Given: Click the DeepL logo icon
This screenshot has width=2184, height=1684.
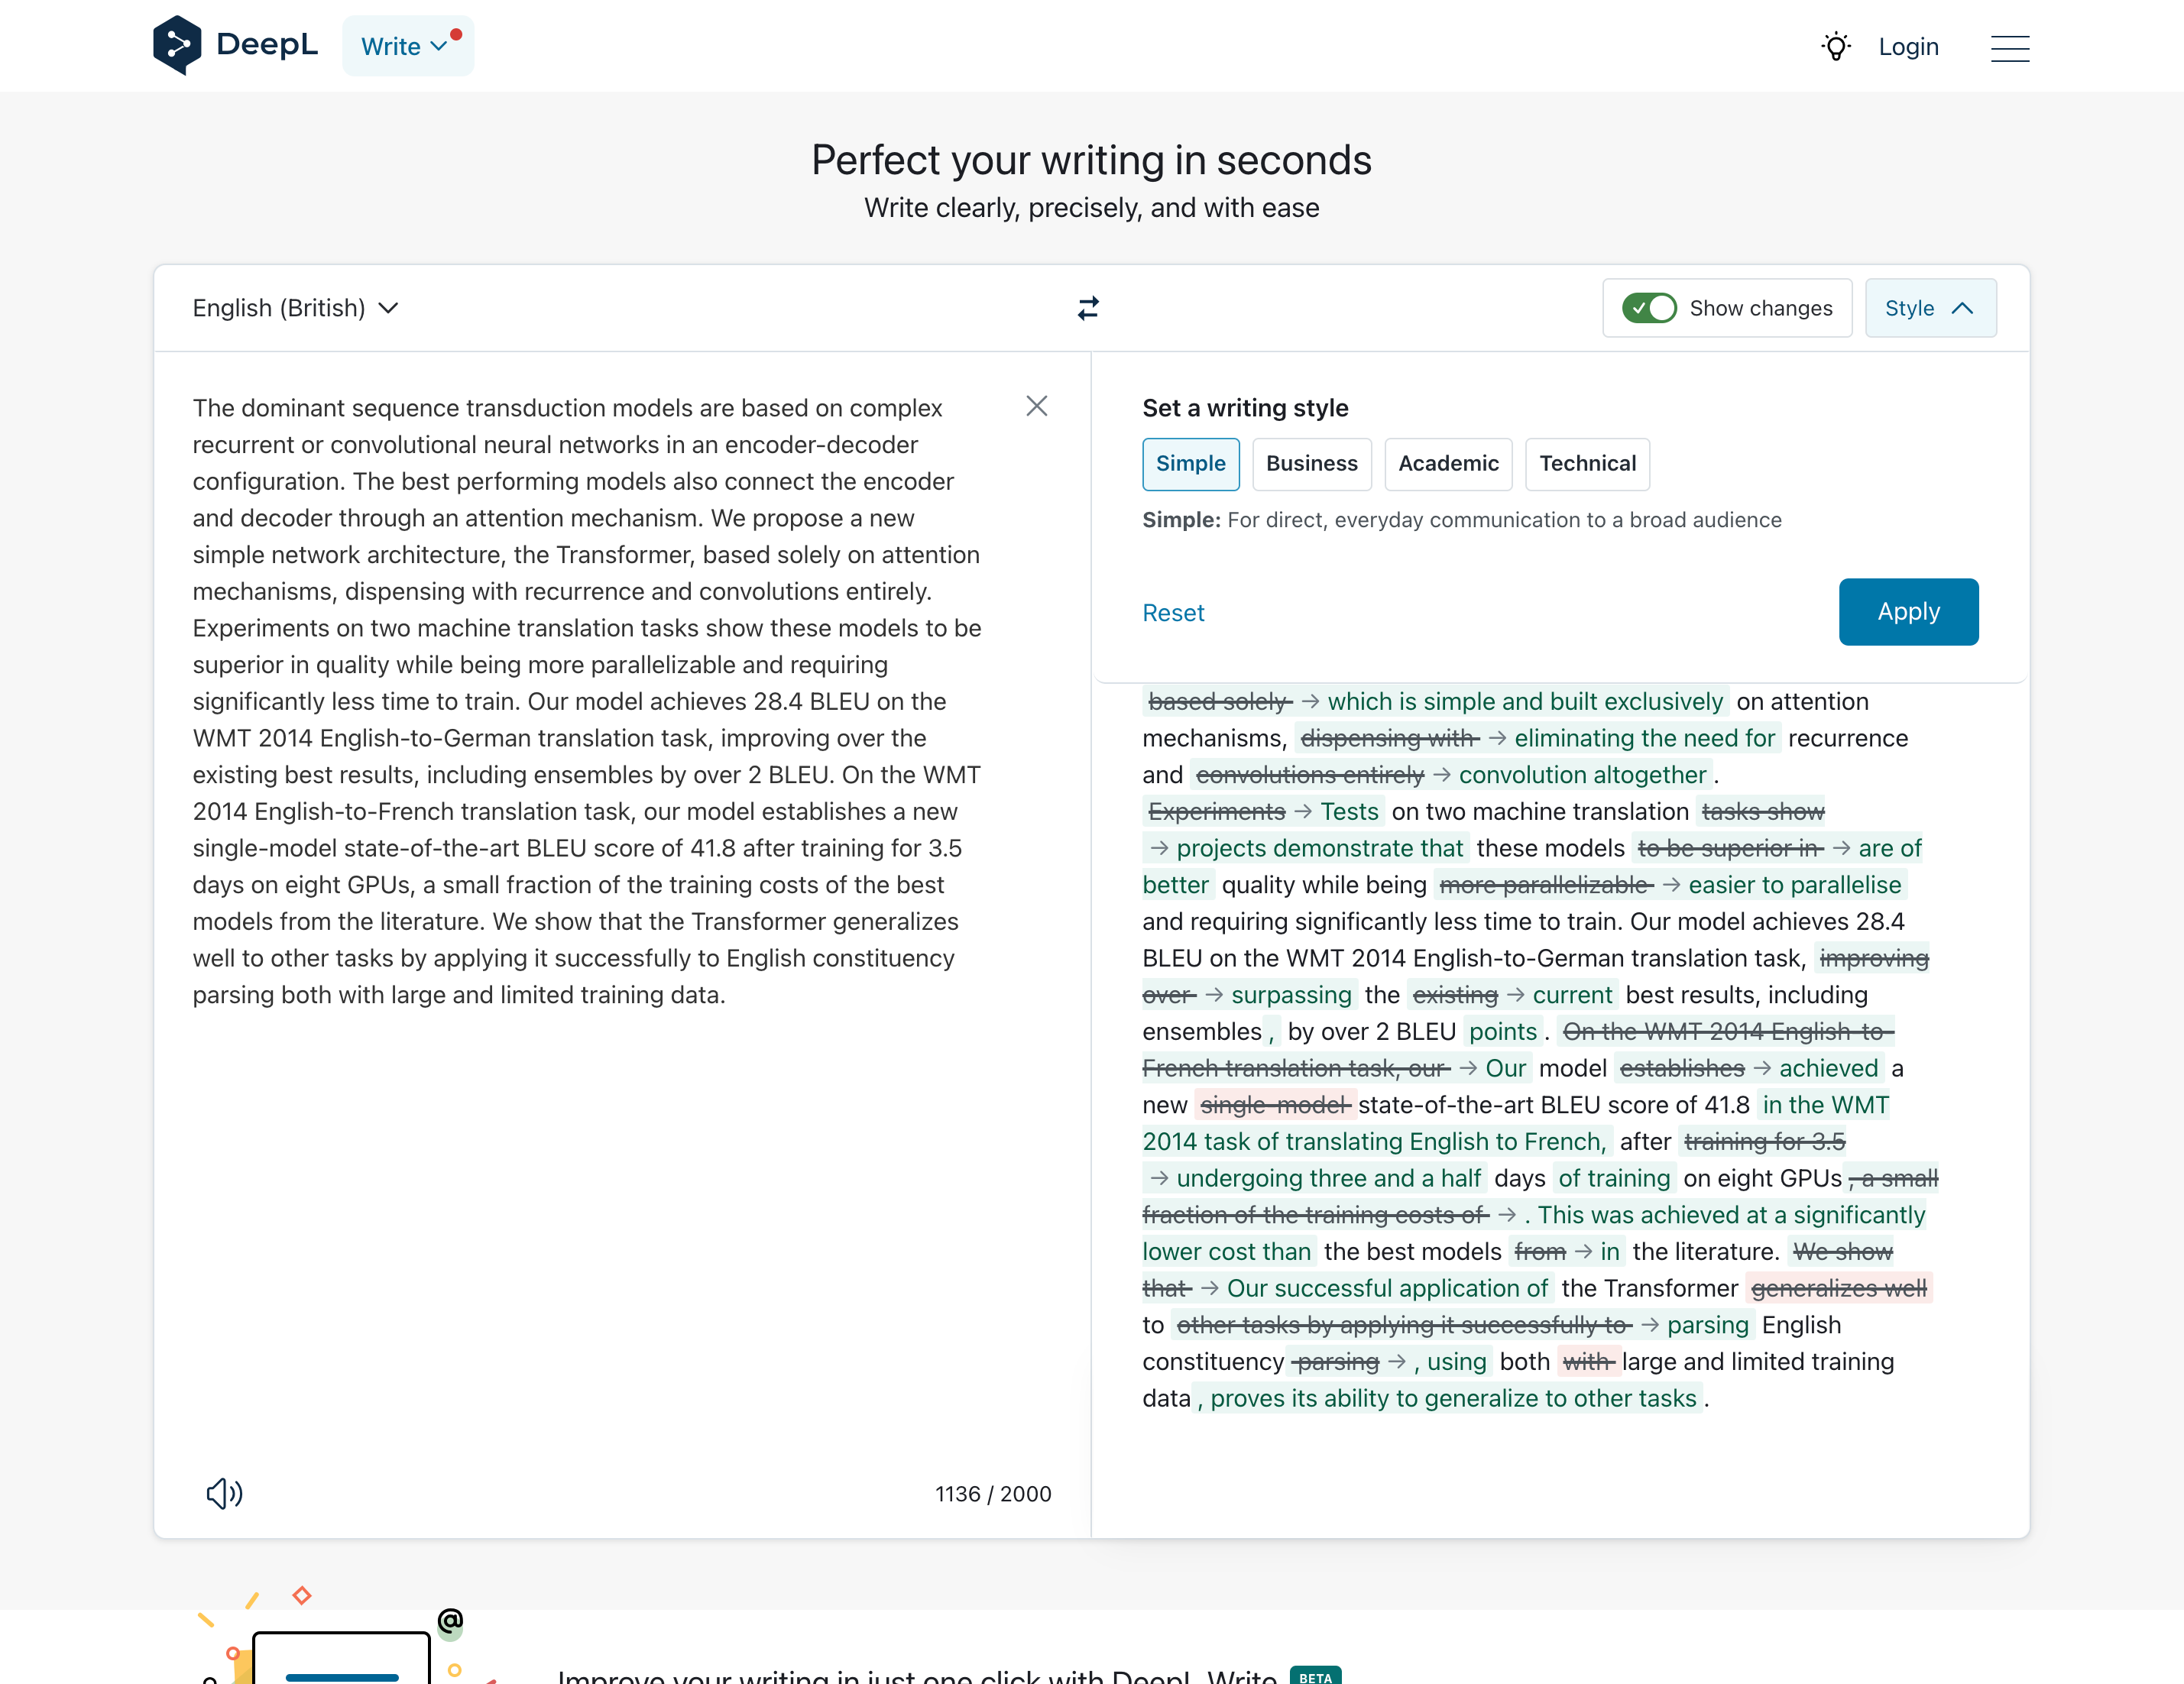Looking at the screenshot, I should pyautogui.click(x=178, y=45).
